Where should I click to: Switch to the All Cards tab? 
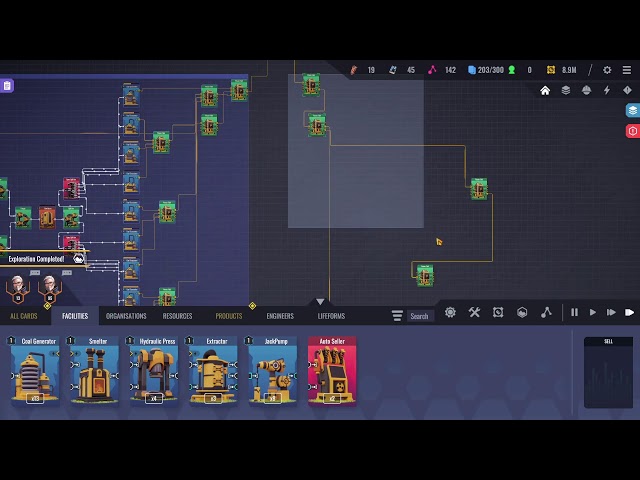click(x=24, y=316)
